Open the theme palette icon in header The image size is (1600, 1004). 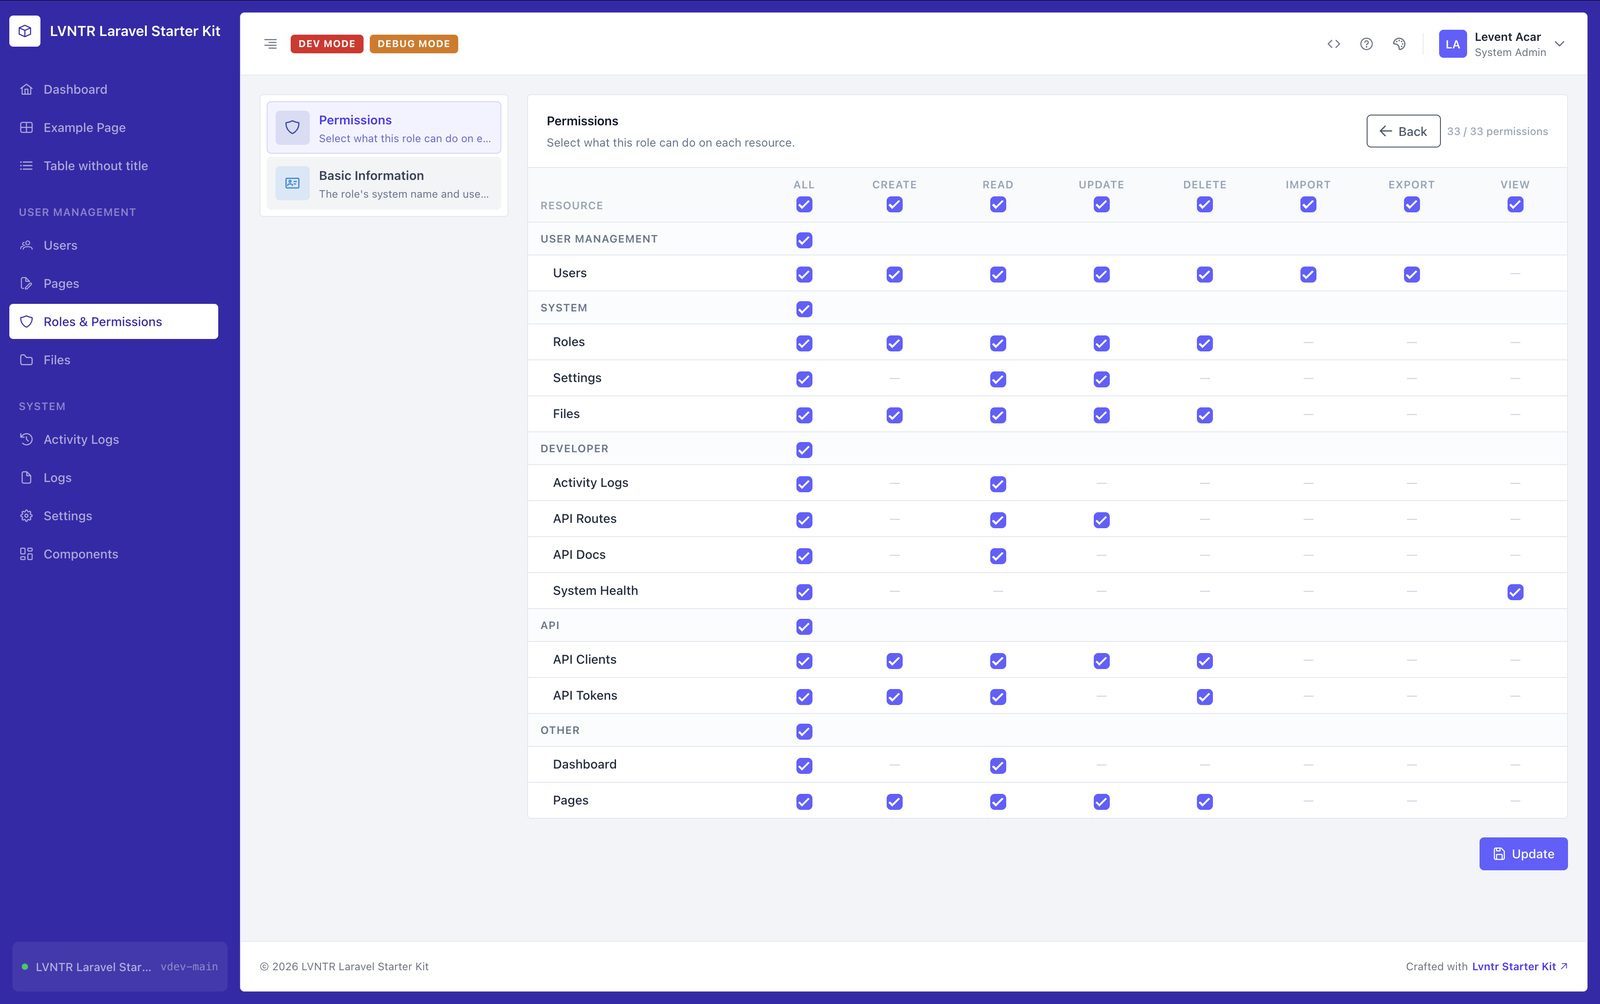tap(1399, 44)
